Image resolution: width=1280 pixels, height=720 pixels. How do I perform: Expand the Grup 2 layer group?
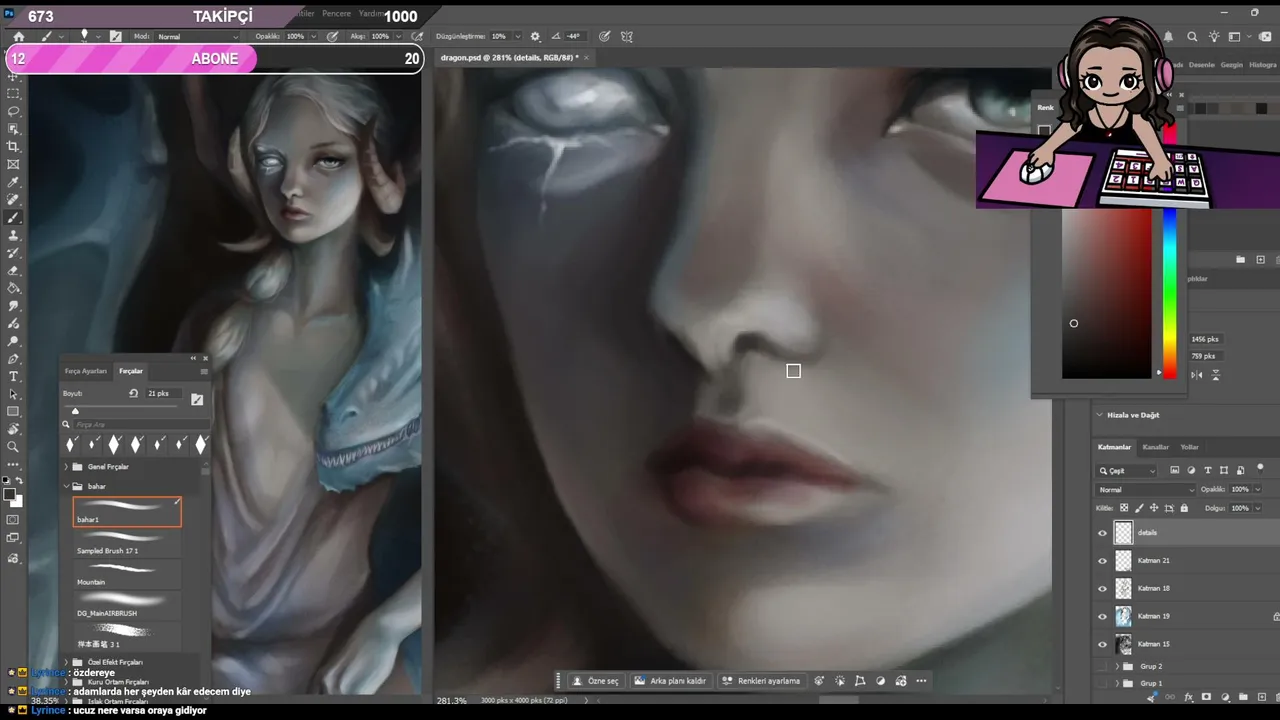(1117, 666)
